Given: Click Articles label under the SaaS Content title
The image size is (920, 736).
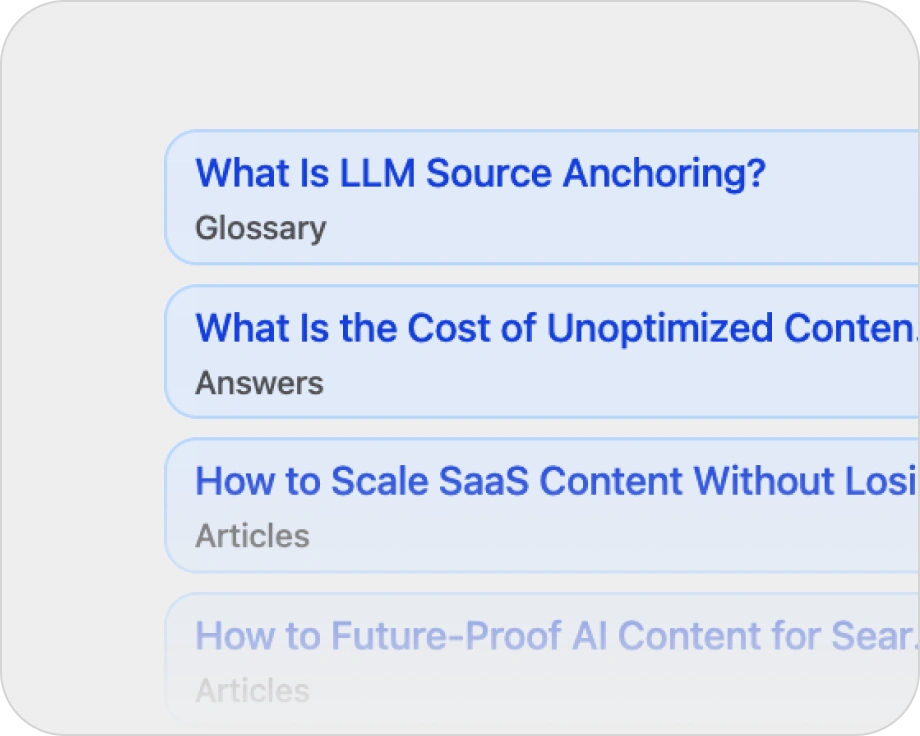Looking at the screenshot, I should tap(252, 536).
